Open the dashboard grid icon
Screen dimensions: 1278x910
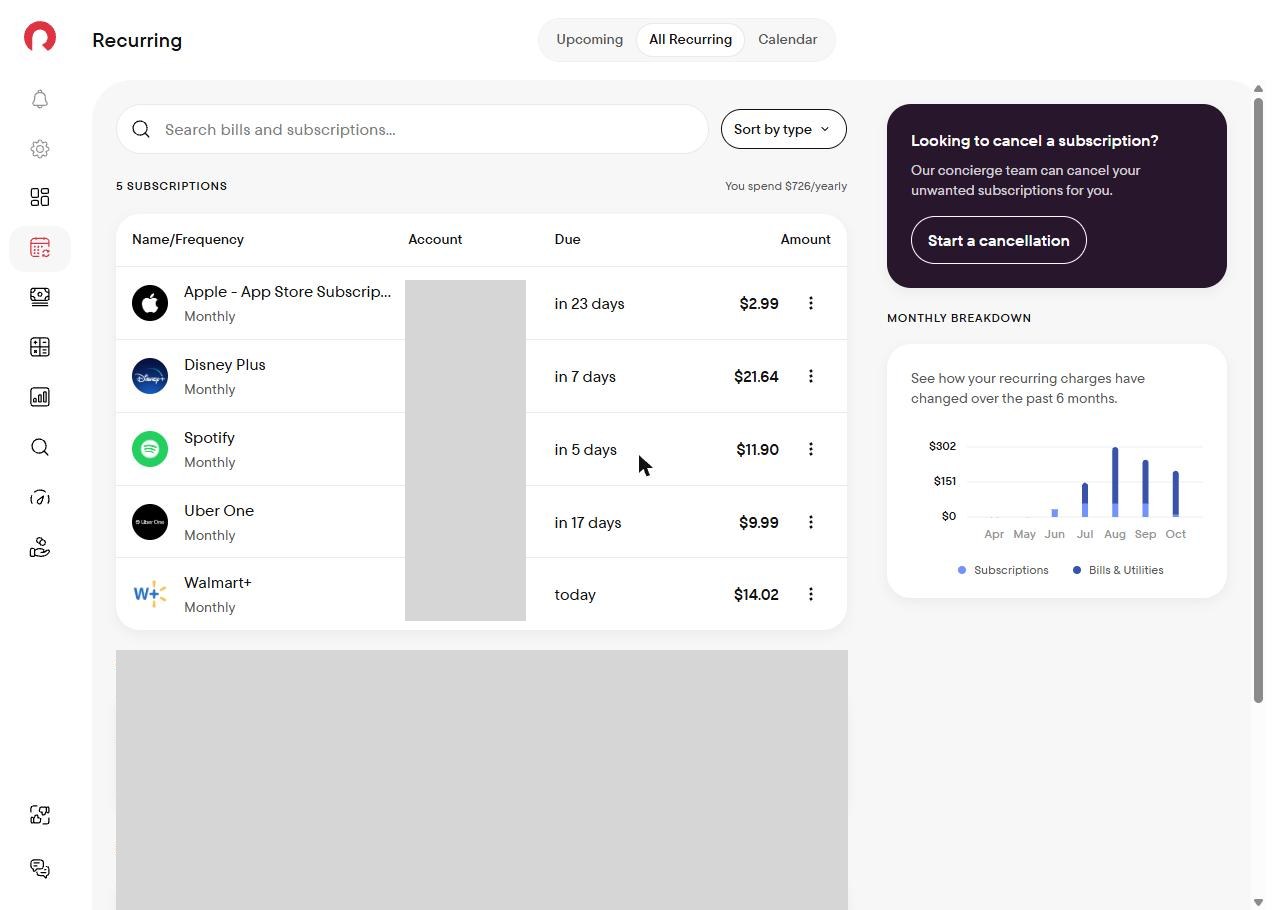tap(40, 197)
